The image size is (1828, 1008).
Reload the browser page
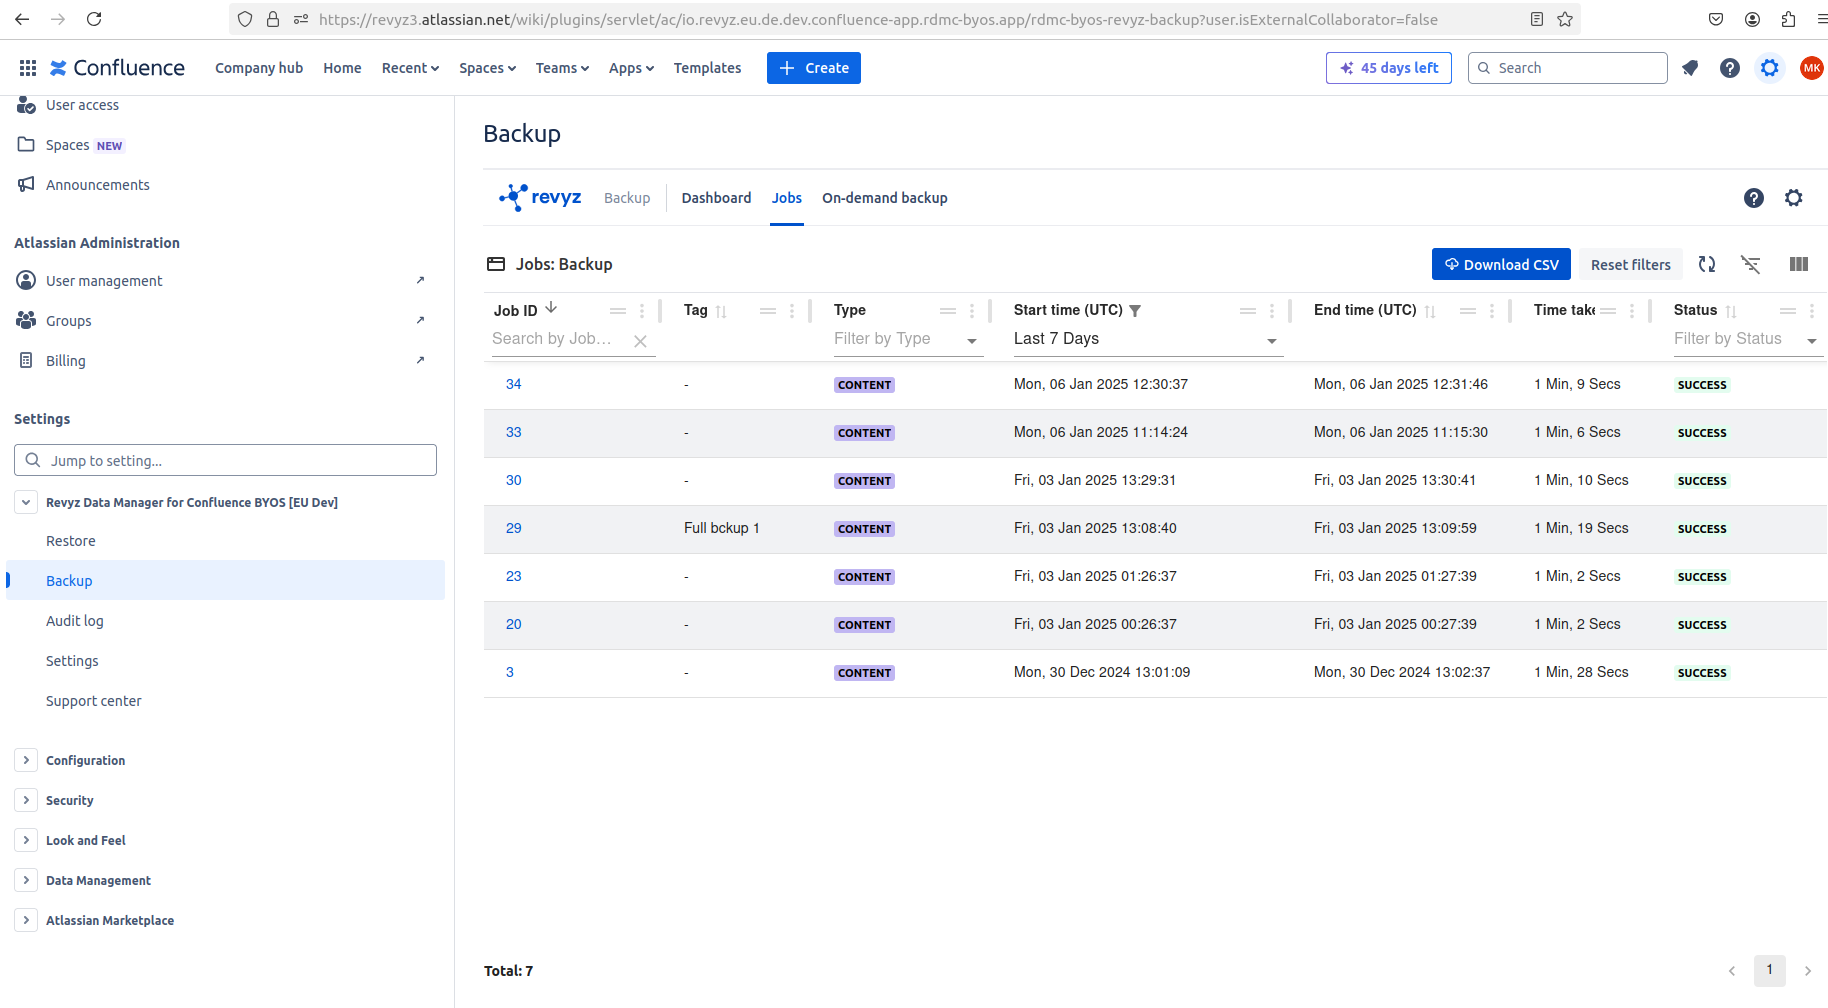94,19
